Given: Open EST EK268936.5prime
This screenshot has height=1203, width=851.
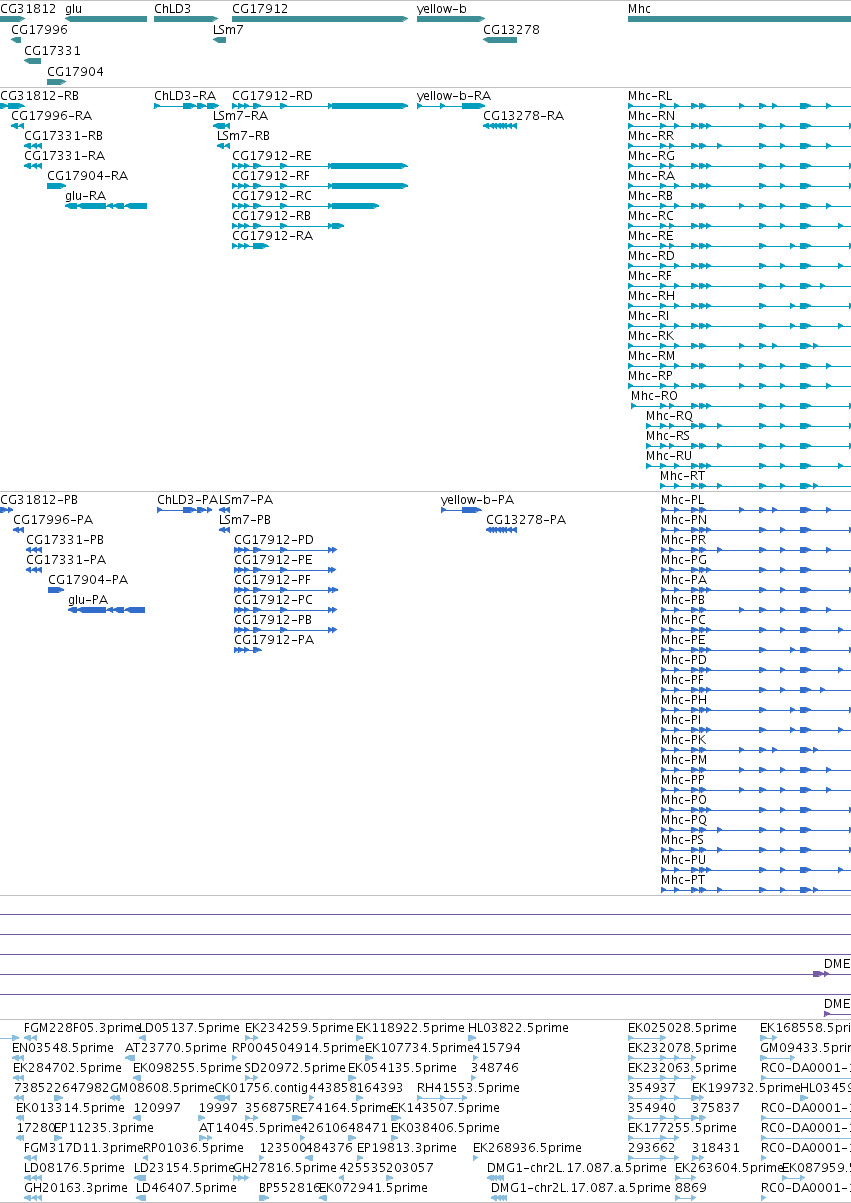Looking at the screenshot, I should [x=527, y=1148].
